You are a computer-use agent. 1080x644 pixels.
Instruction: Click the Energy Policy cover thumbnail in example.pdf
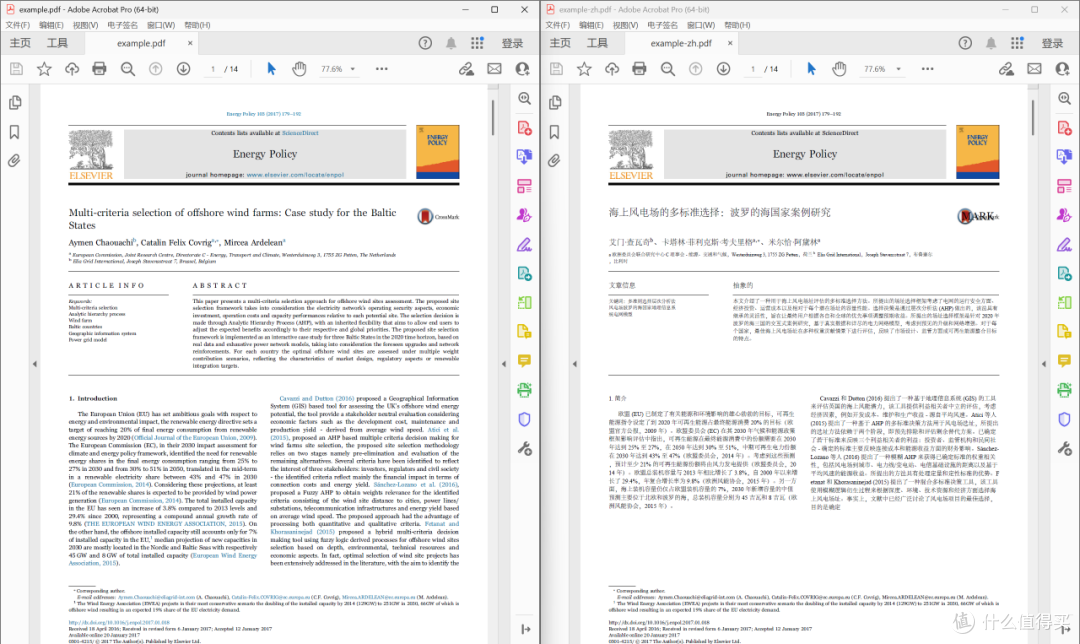[x=438, y=152]
